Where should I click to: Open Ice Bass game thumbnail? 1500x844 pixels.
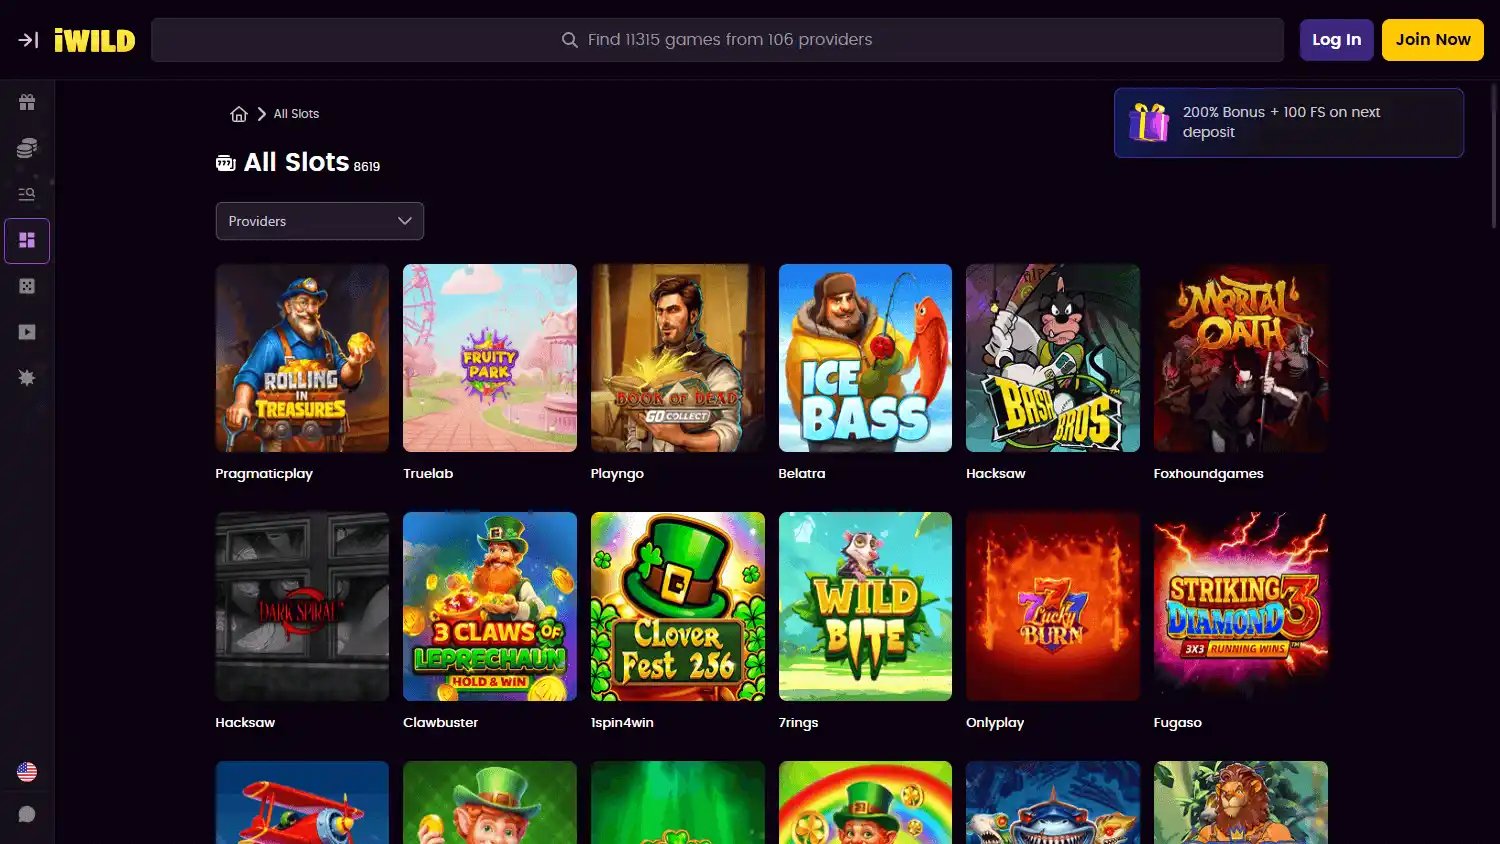tap(865, 358)
